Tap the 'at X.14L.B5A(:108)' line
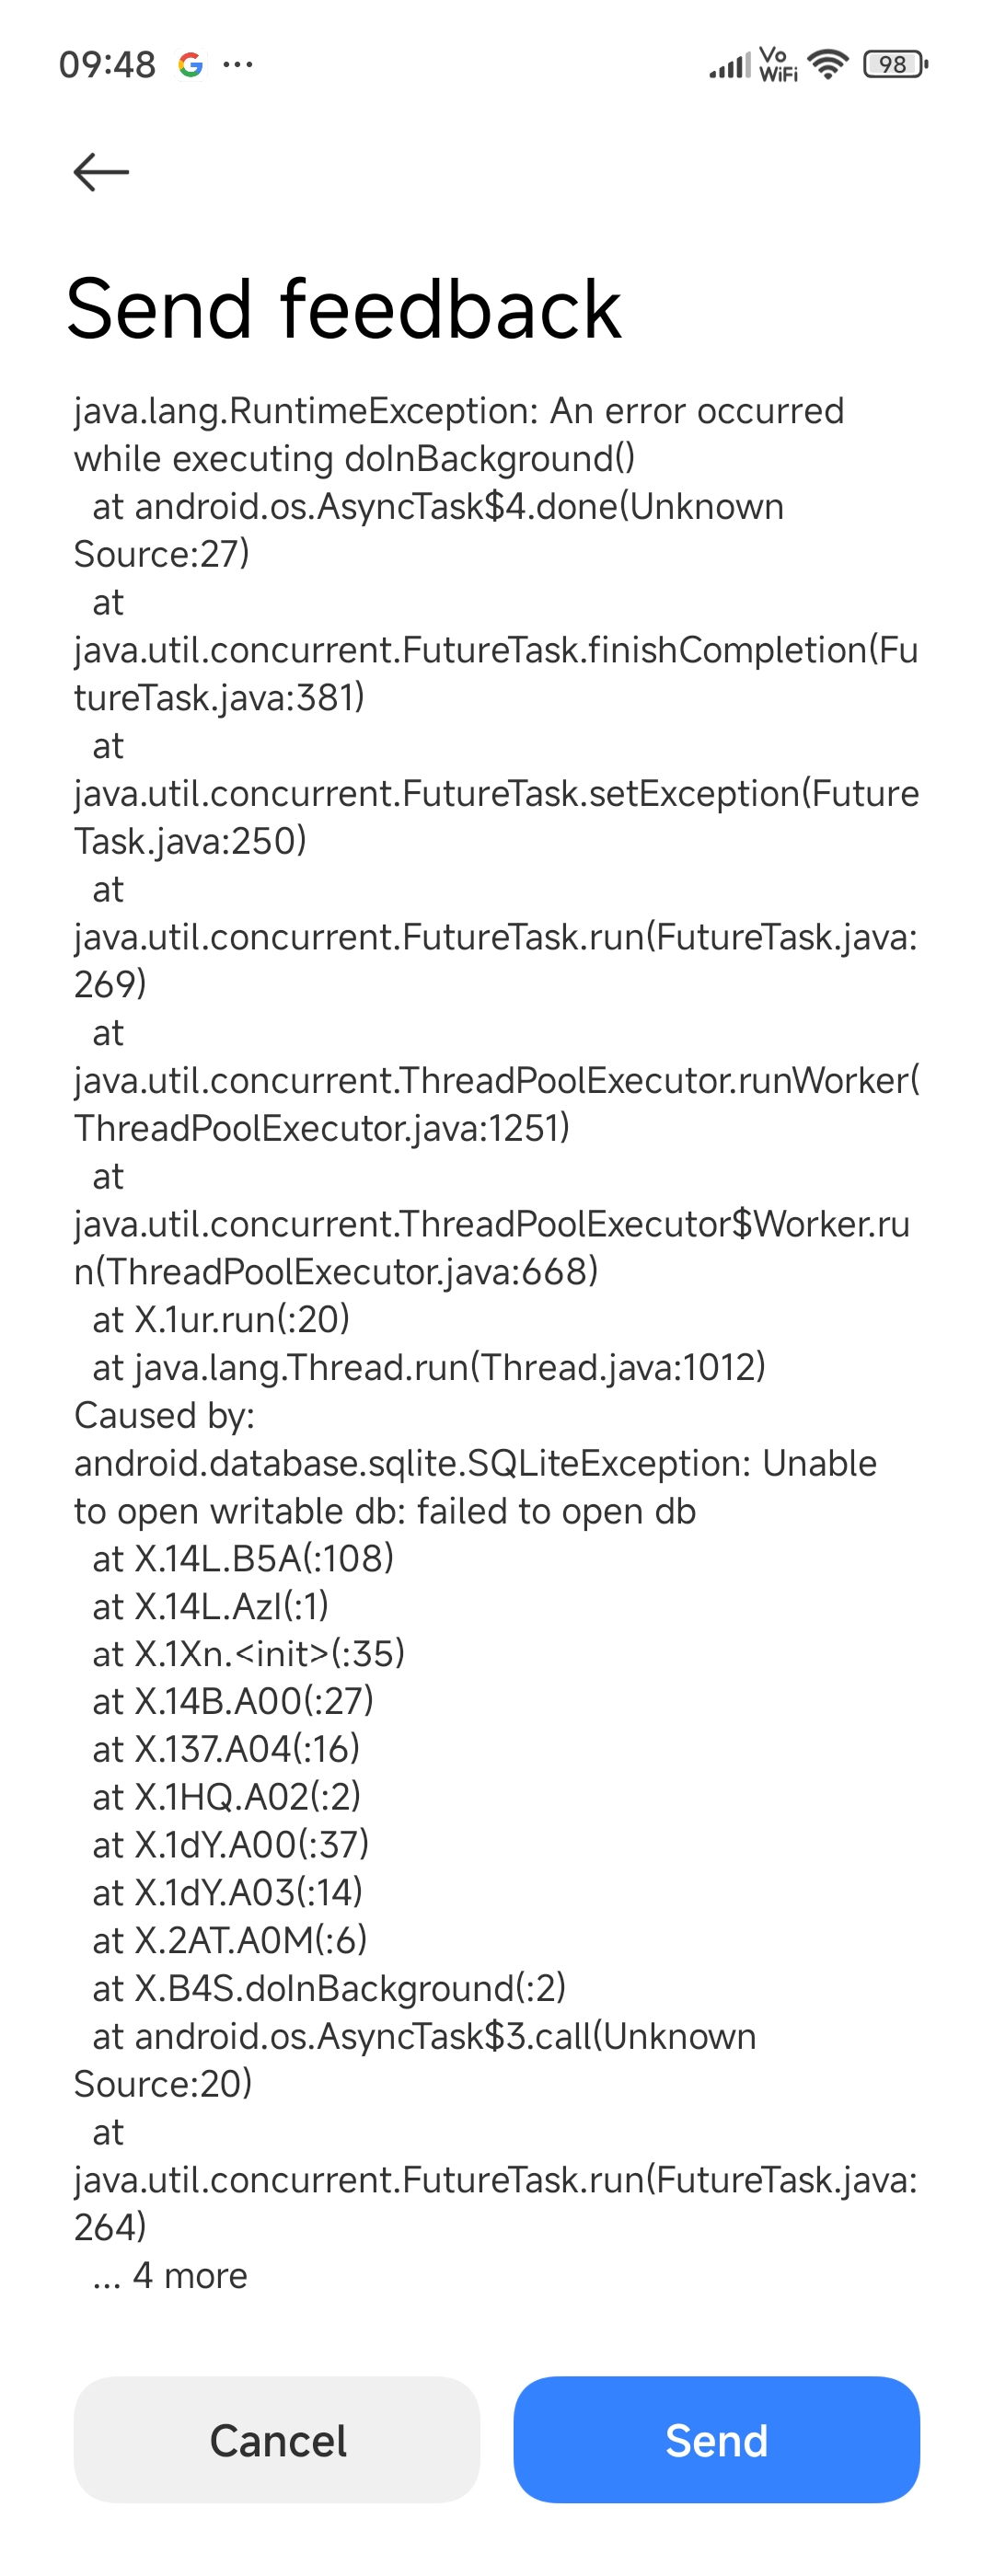The height and width of the screenshot is (2576, 994). (x=243, y=1558)
